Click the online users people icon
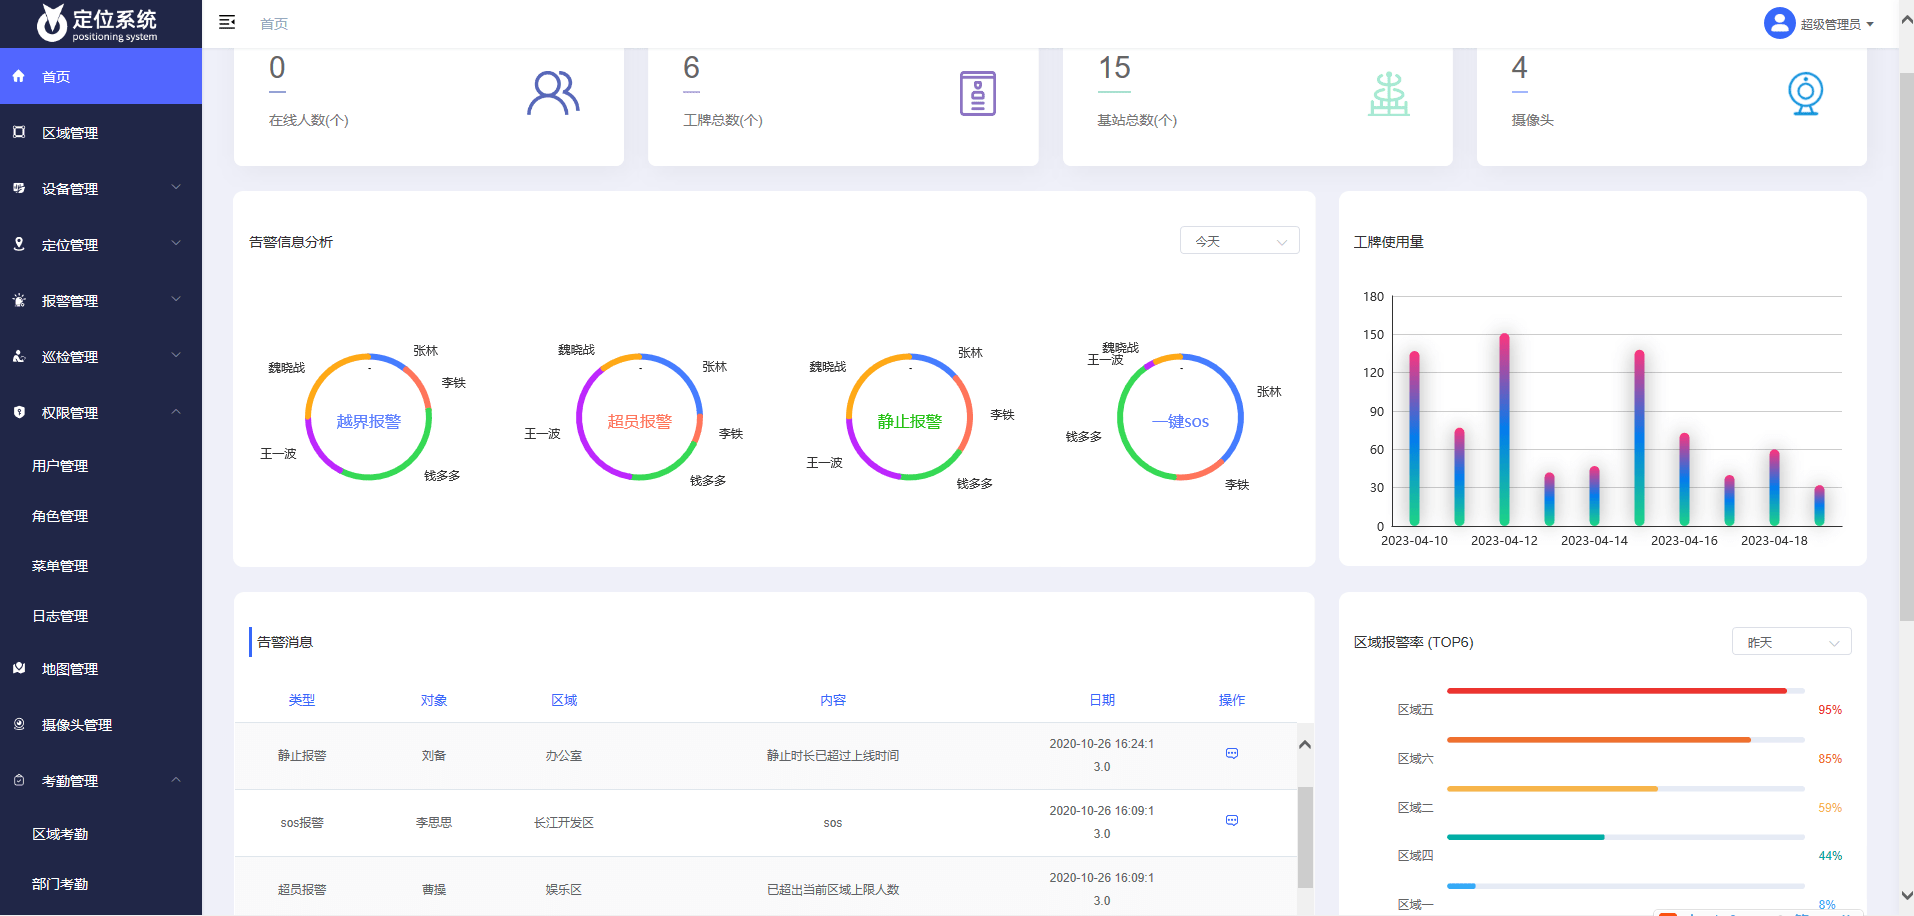 tap(553, 93)
